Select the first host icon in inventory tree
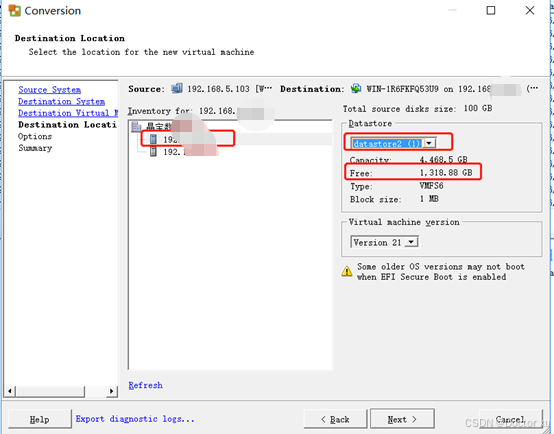Screen dimensions: 554x434 point(153,139)
